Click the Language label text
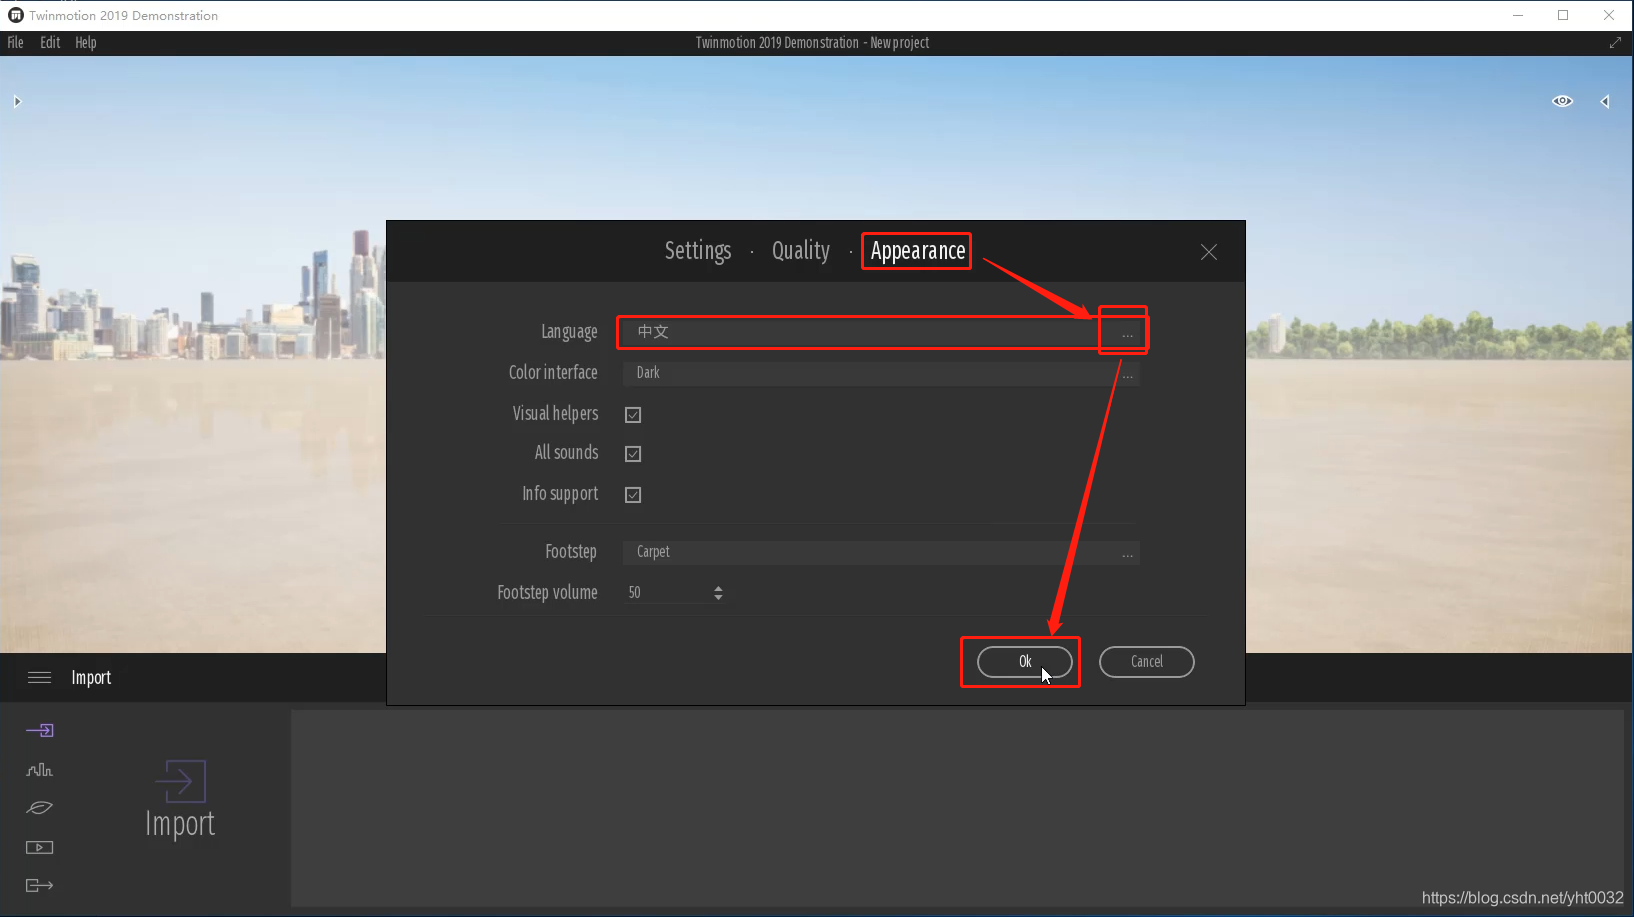1634x917 pixels. [569, 332]
